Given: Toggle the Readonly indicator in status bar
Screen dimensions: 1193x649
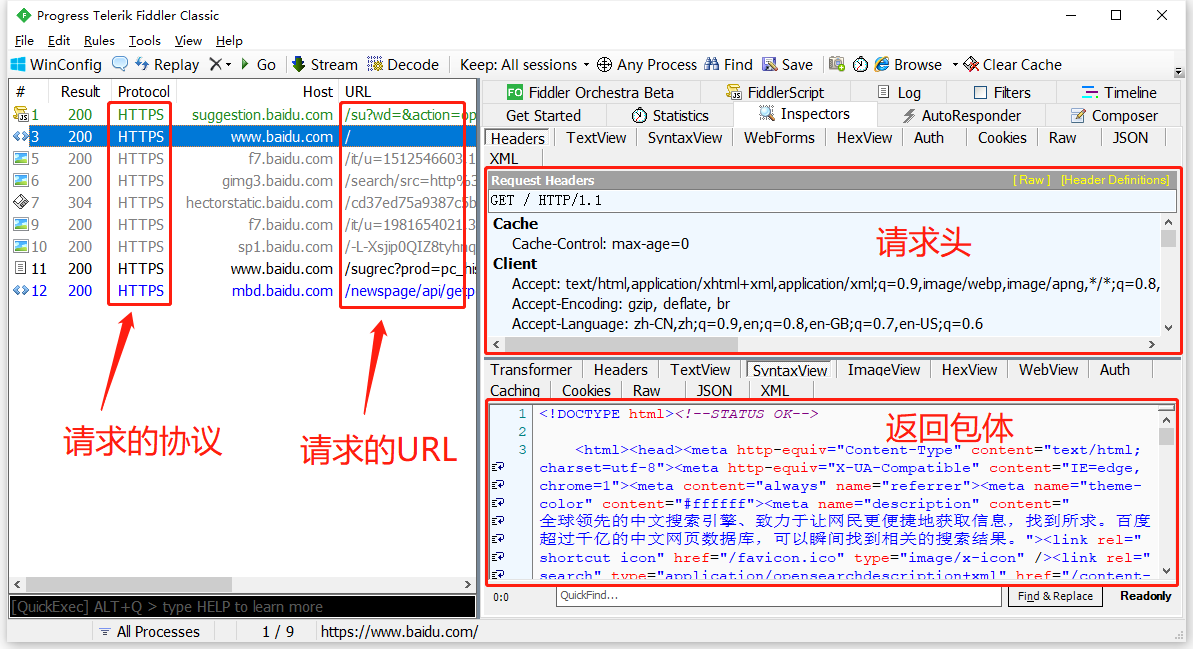Looking at the screenshot, I should (1144, 596).
